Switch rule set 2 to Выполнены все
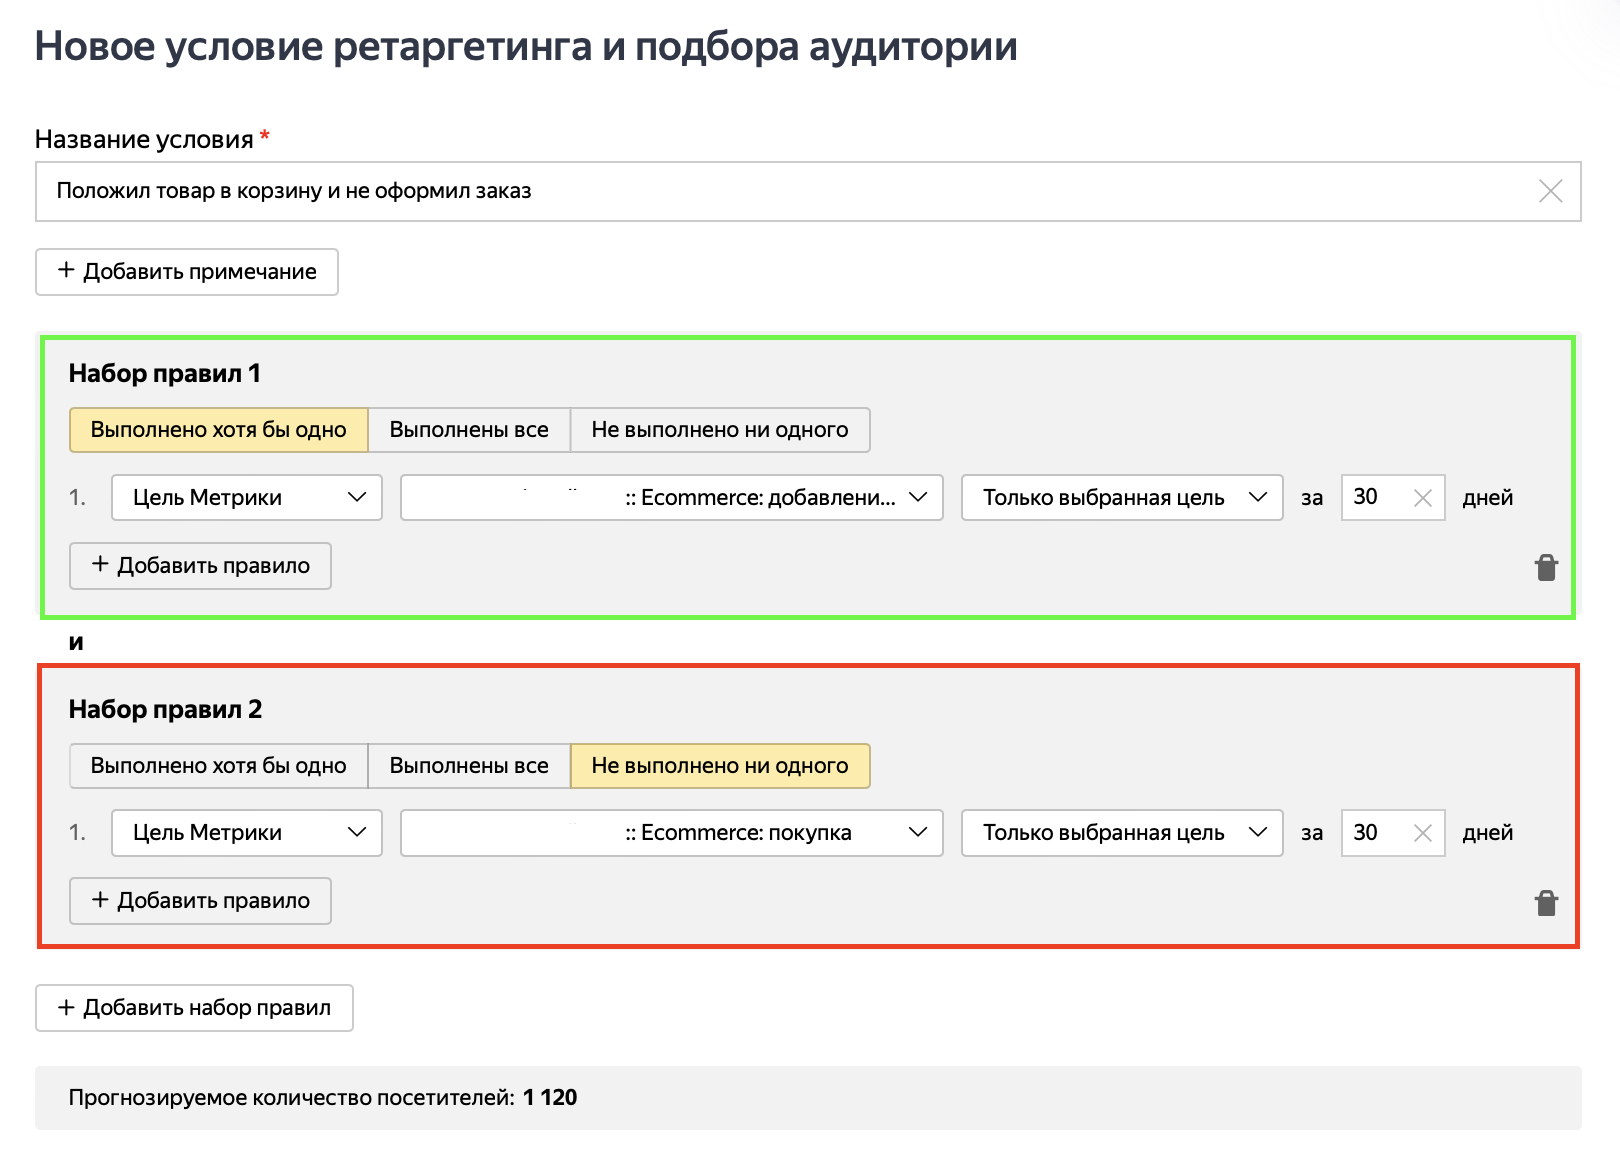The image size is (1620, 1156). pyautogui.click(x=468, y=765)
